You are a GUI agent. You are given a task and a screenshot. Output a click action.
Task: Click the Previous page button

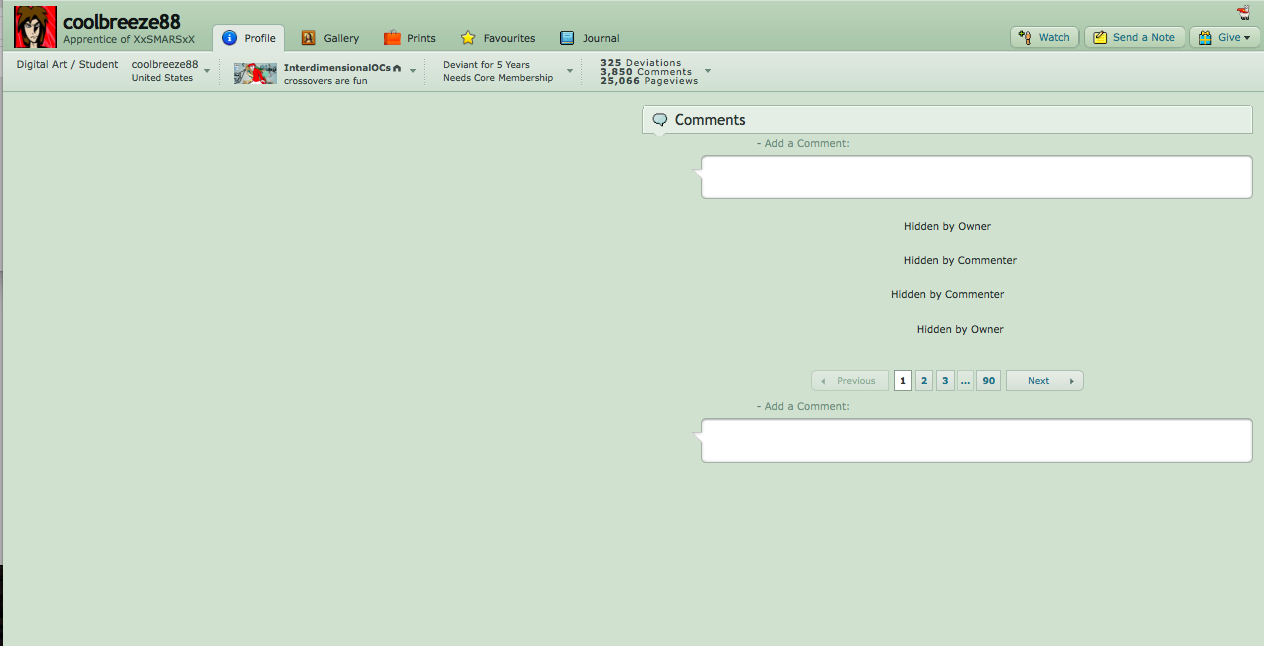[850, 381]
